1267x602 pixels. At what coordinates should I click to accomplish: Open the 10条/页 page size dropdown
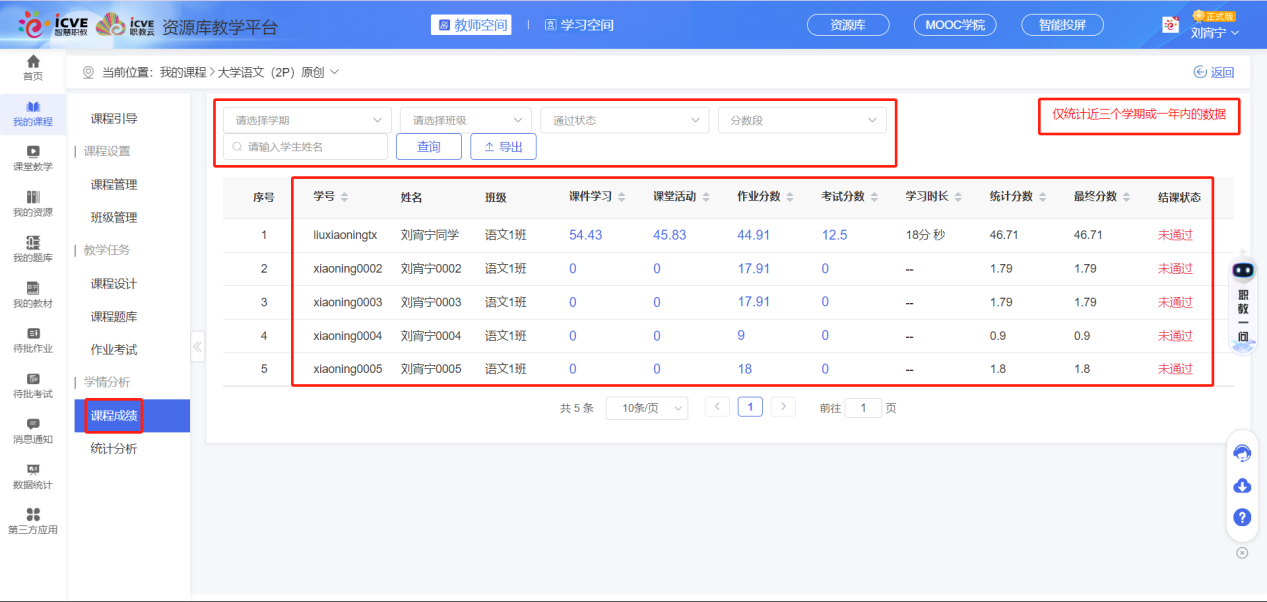646,407
